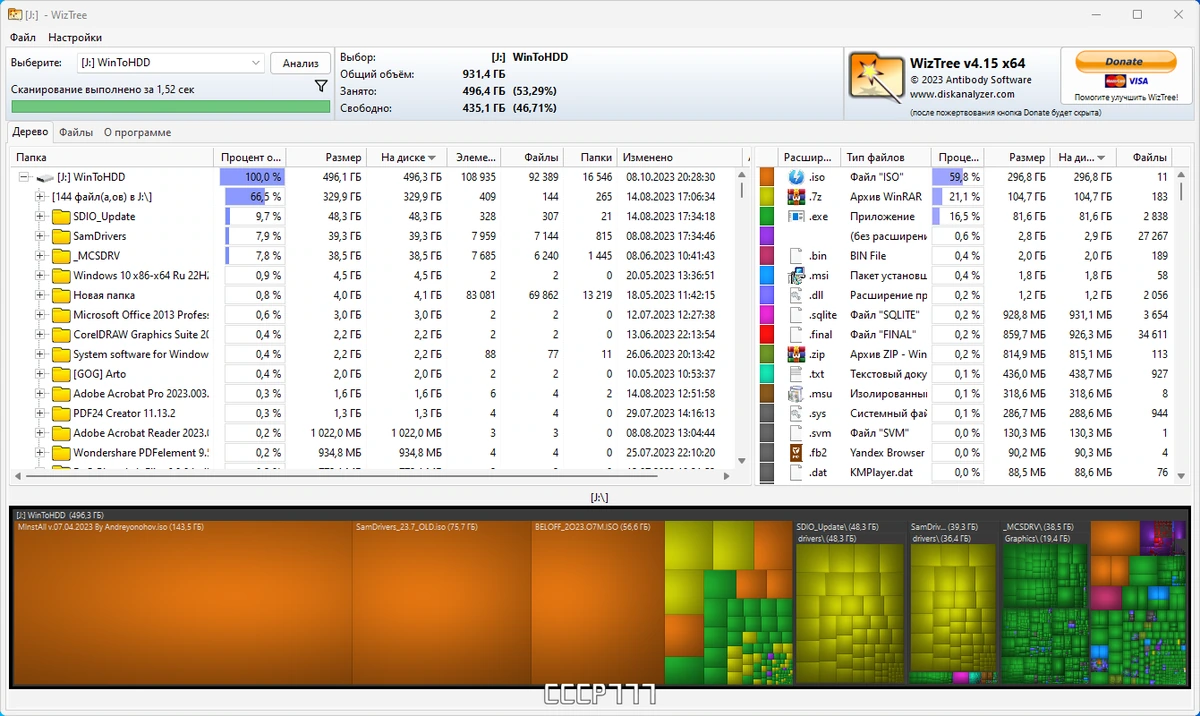The image size is (1200, 716).
Task: Click the .iso orange color swatch
Action: tap(767, 177)
